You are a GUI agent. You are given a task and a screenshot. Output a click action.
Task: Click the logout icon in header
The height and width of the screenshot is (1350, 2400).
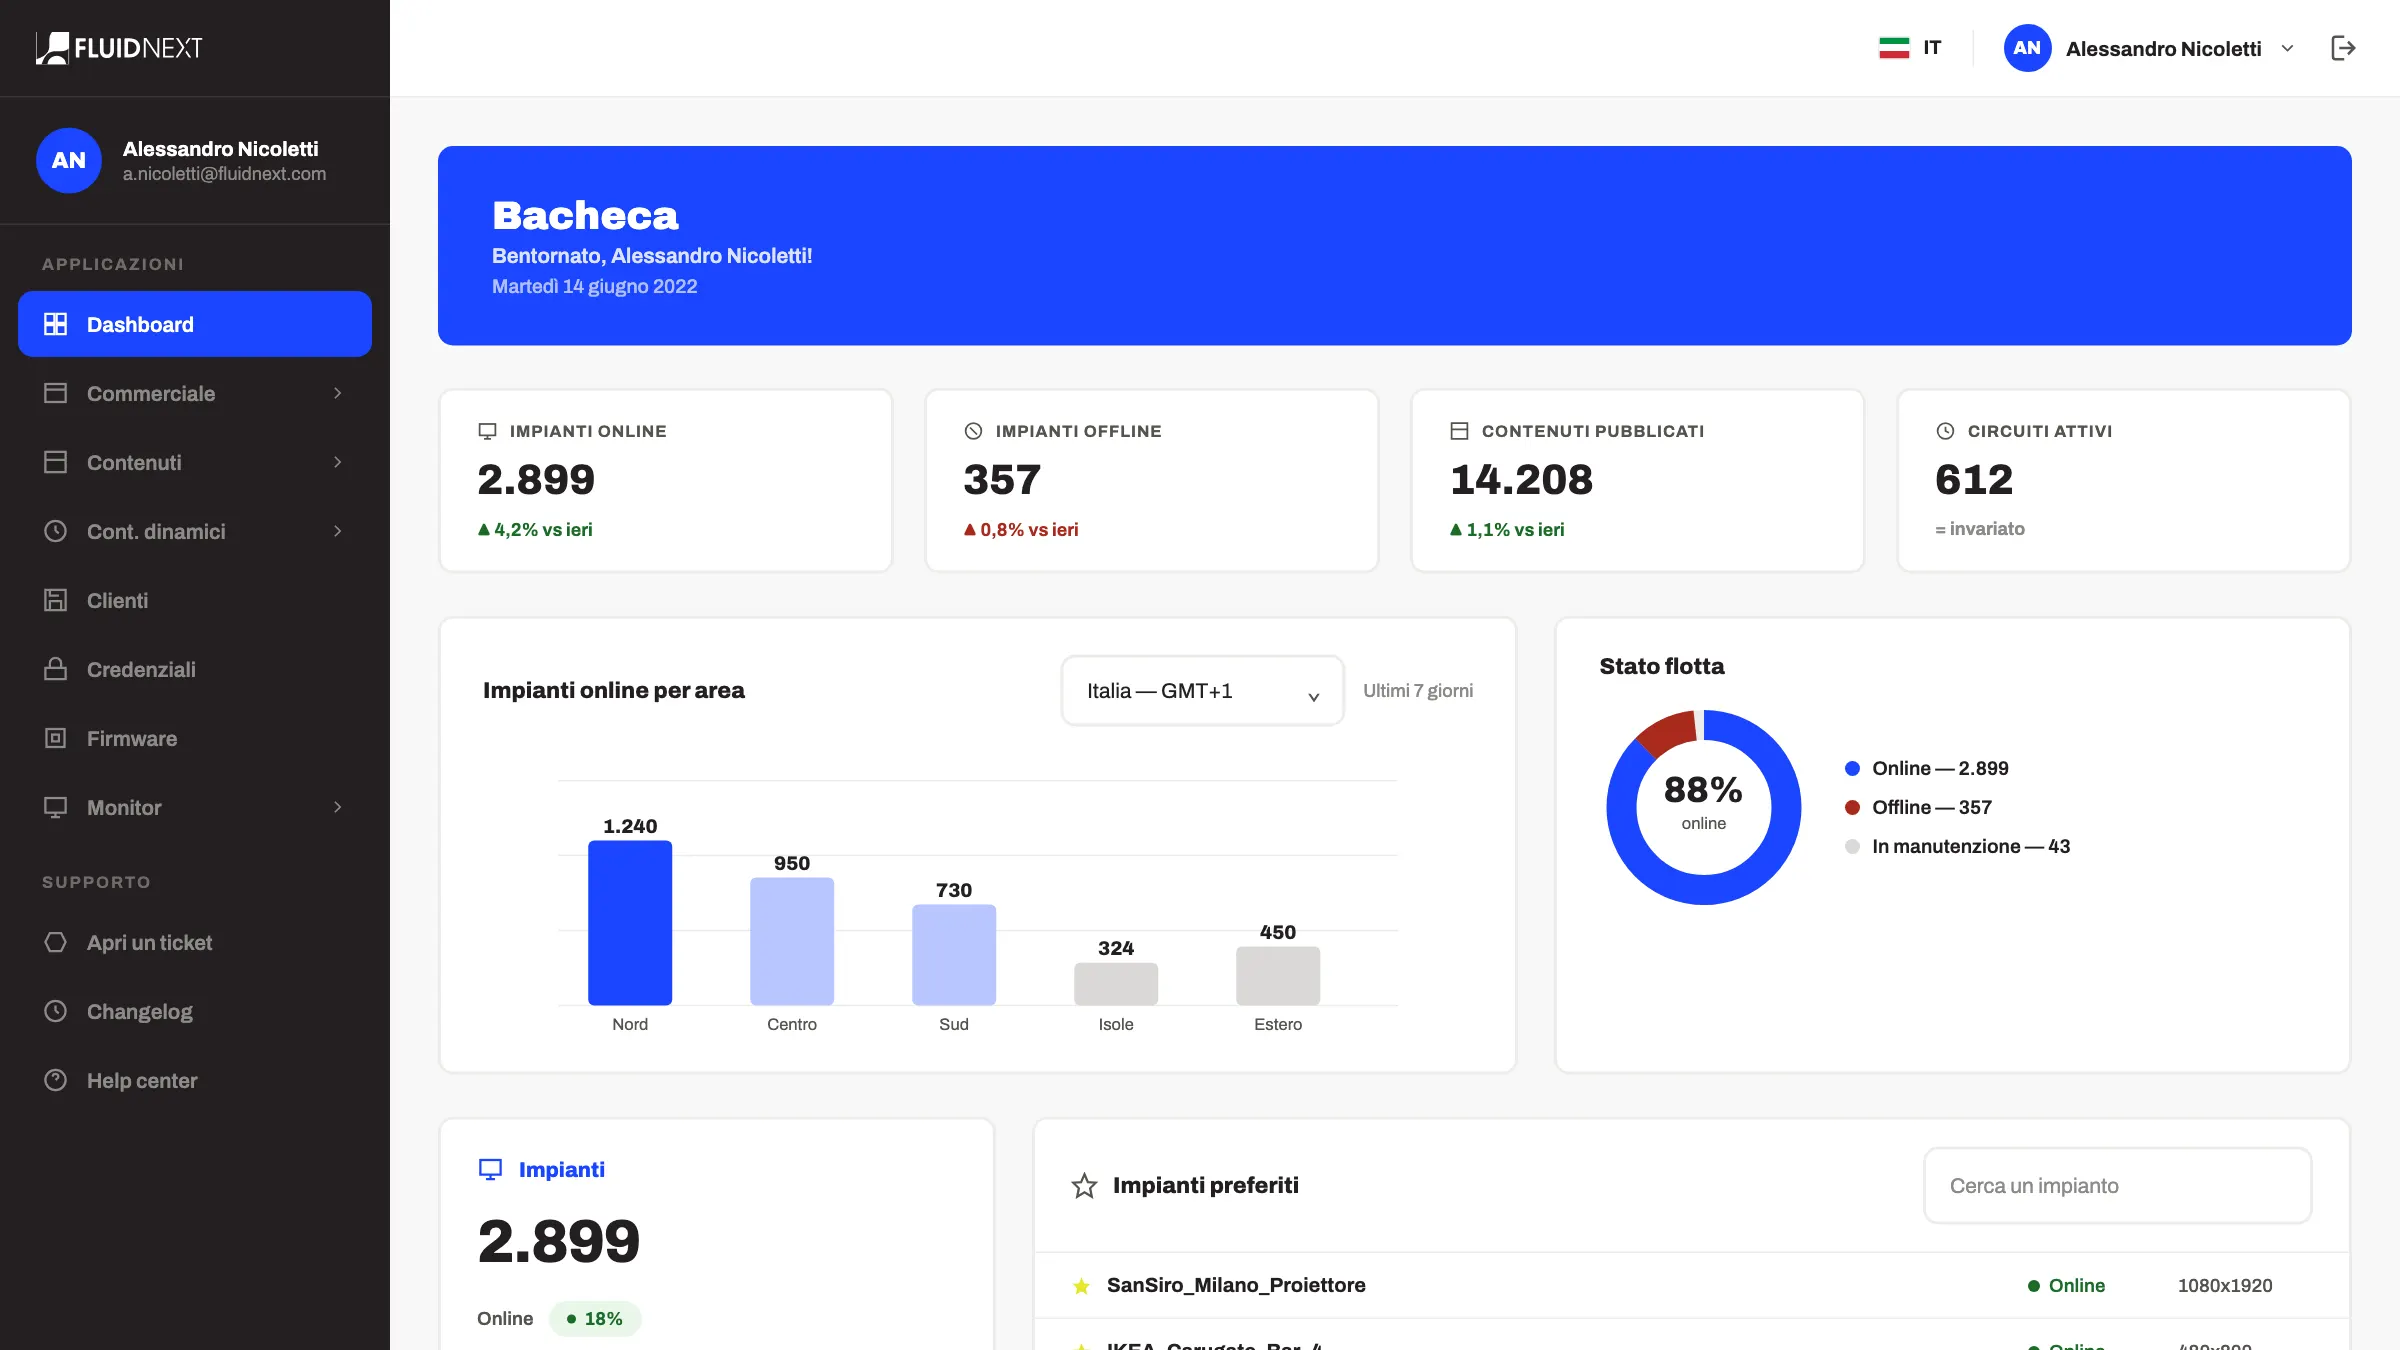(x=2343, y=48)
